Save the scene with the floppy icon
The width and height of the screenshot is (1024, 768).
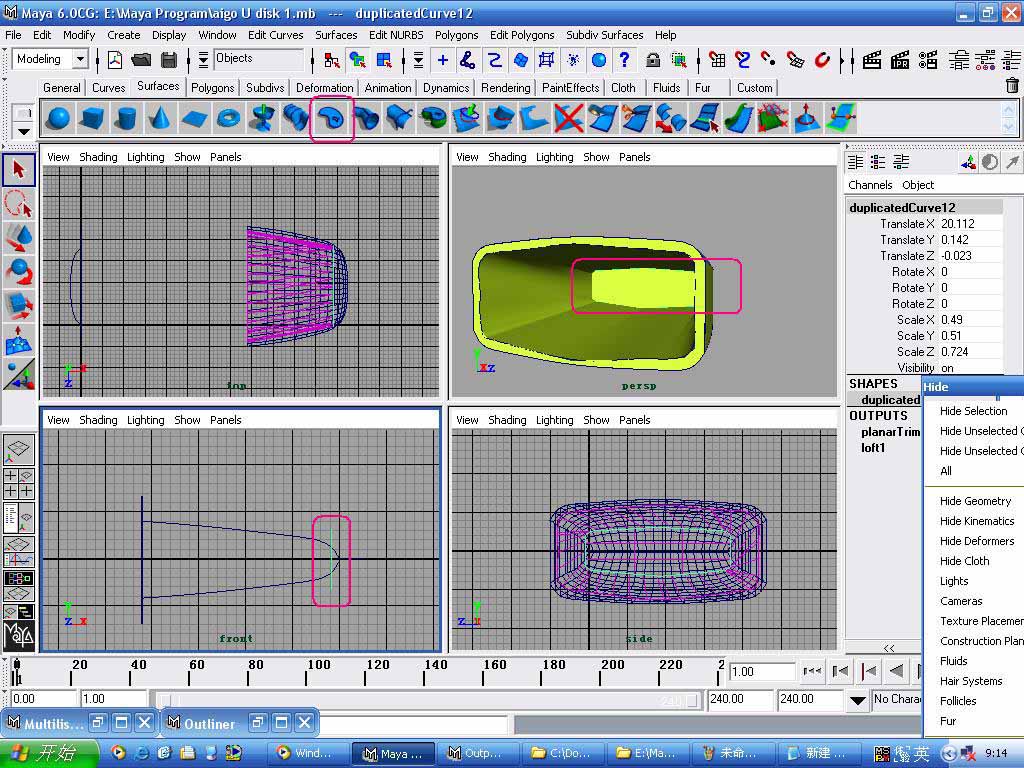pos(169,60)
